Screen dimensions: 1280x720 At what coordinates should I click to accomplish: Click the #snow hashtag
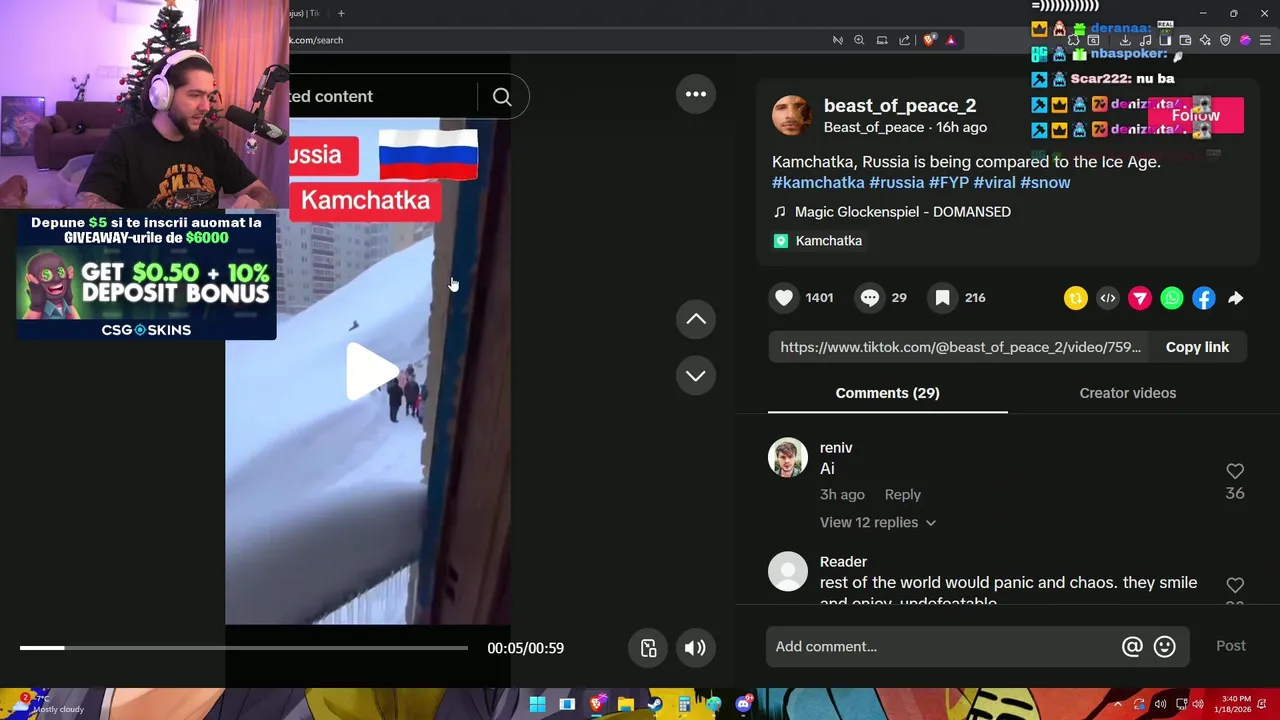point(1045,183)
